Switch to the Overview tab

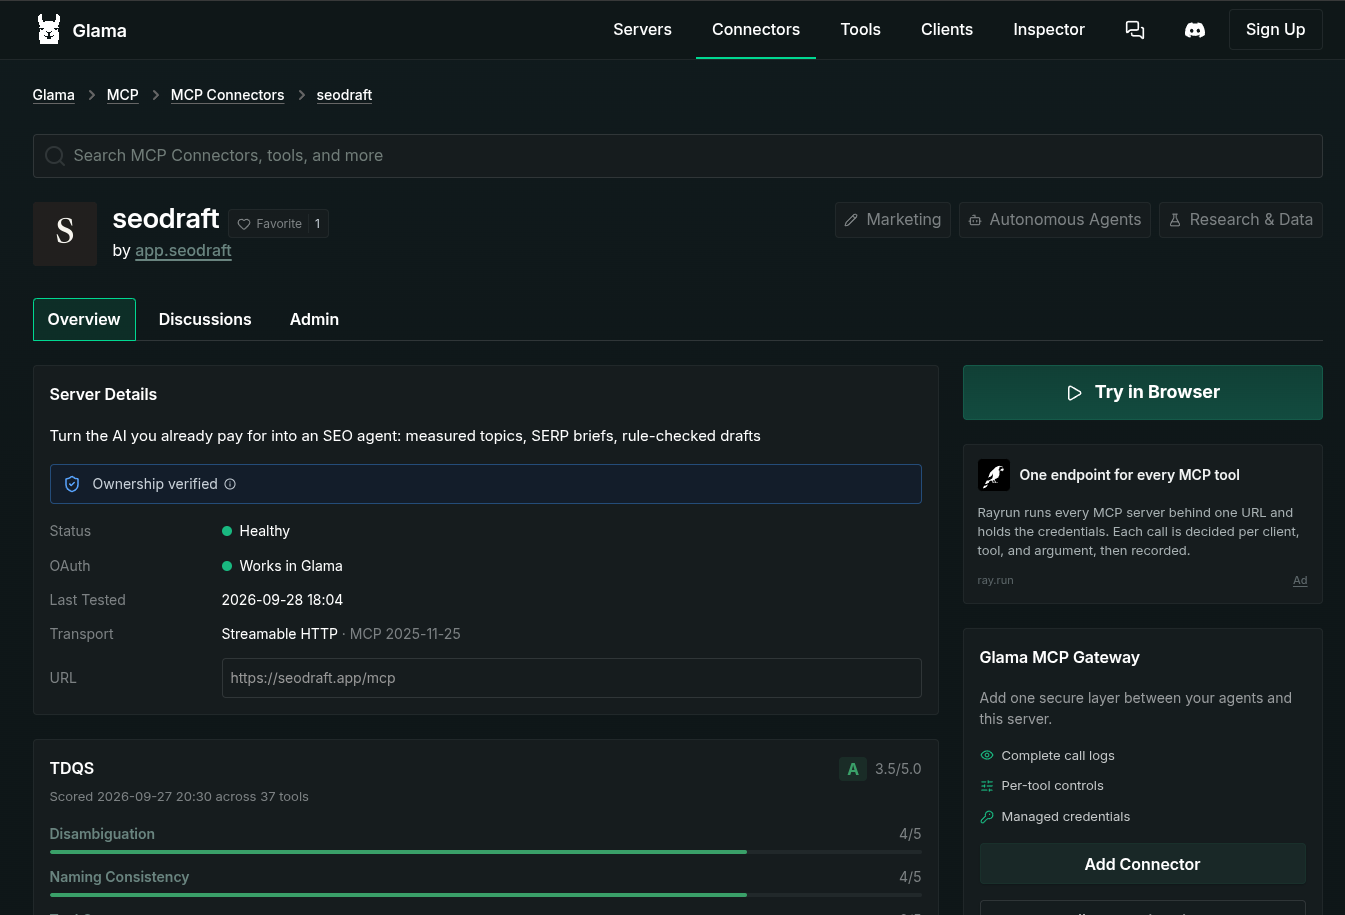[84, 319]
